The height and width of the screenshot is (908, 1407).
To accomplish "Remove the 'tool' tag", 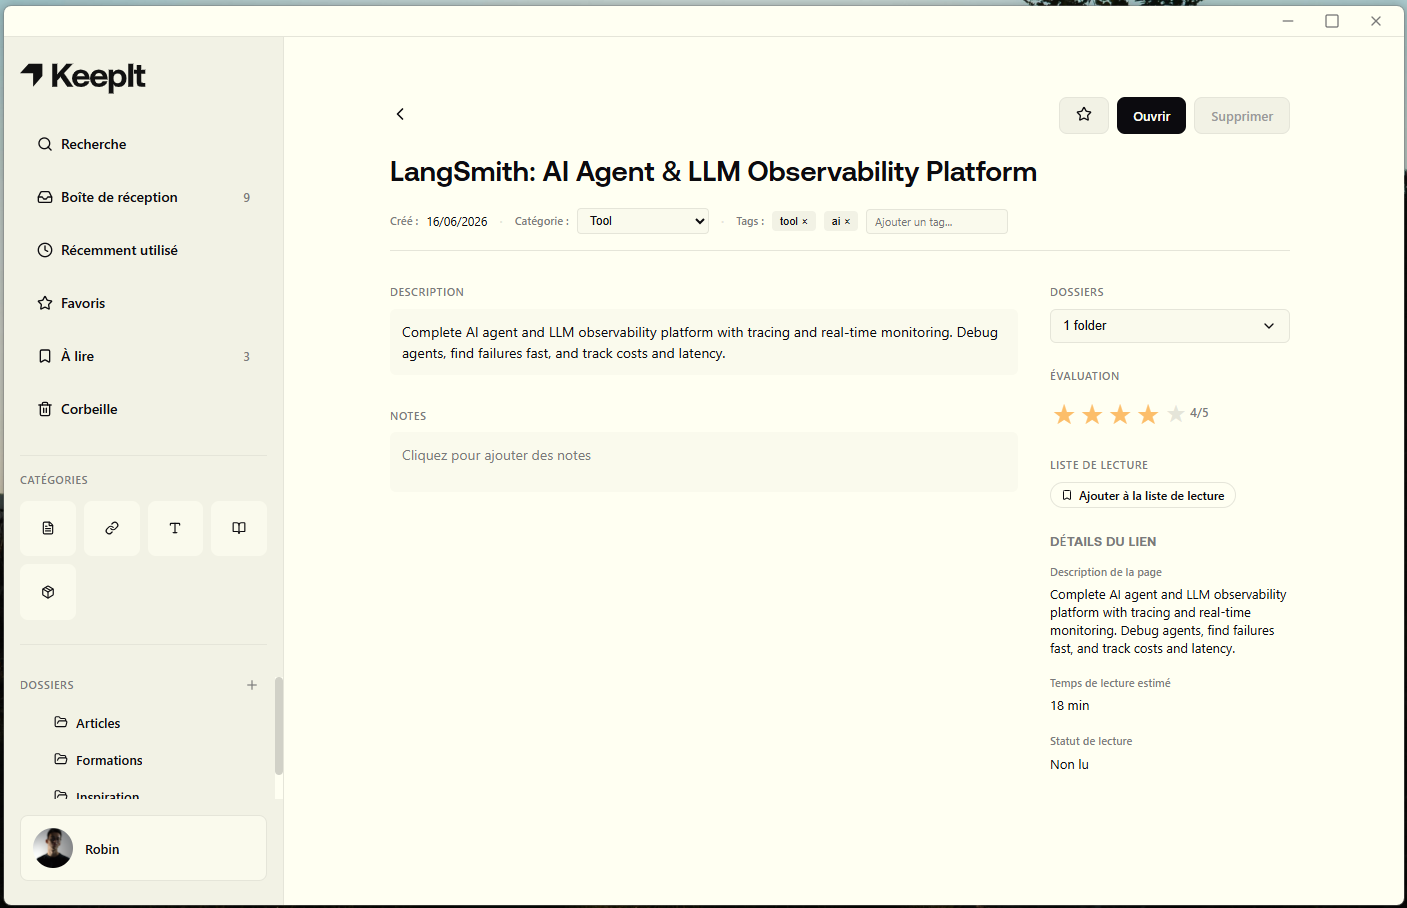I will [805, 222].
